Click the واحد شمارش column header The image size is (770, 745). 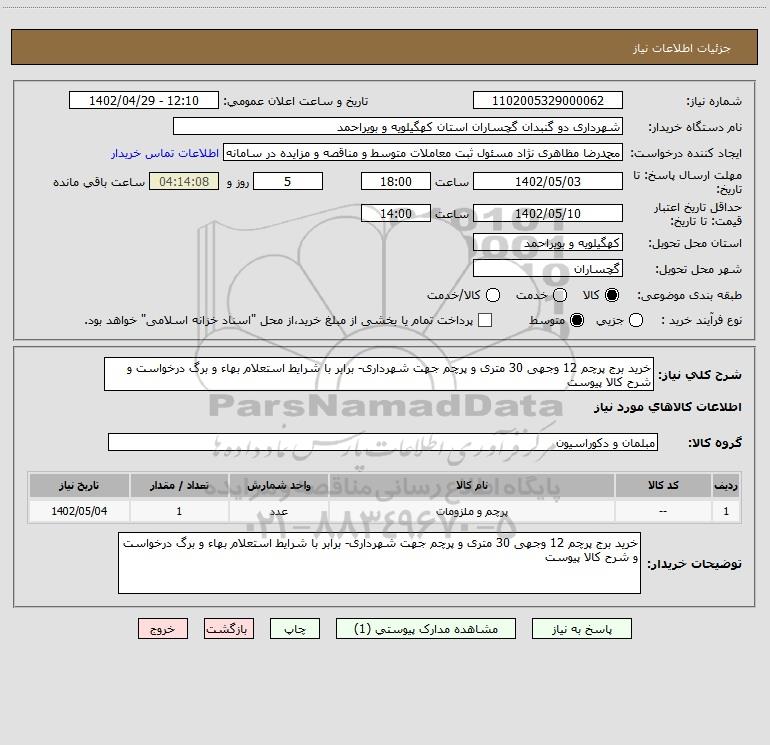point(278,485)
